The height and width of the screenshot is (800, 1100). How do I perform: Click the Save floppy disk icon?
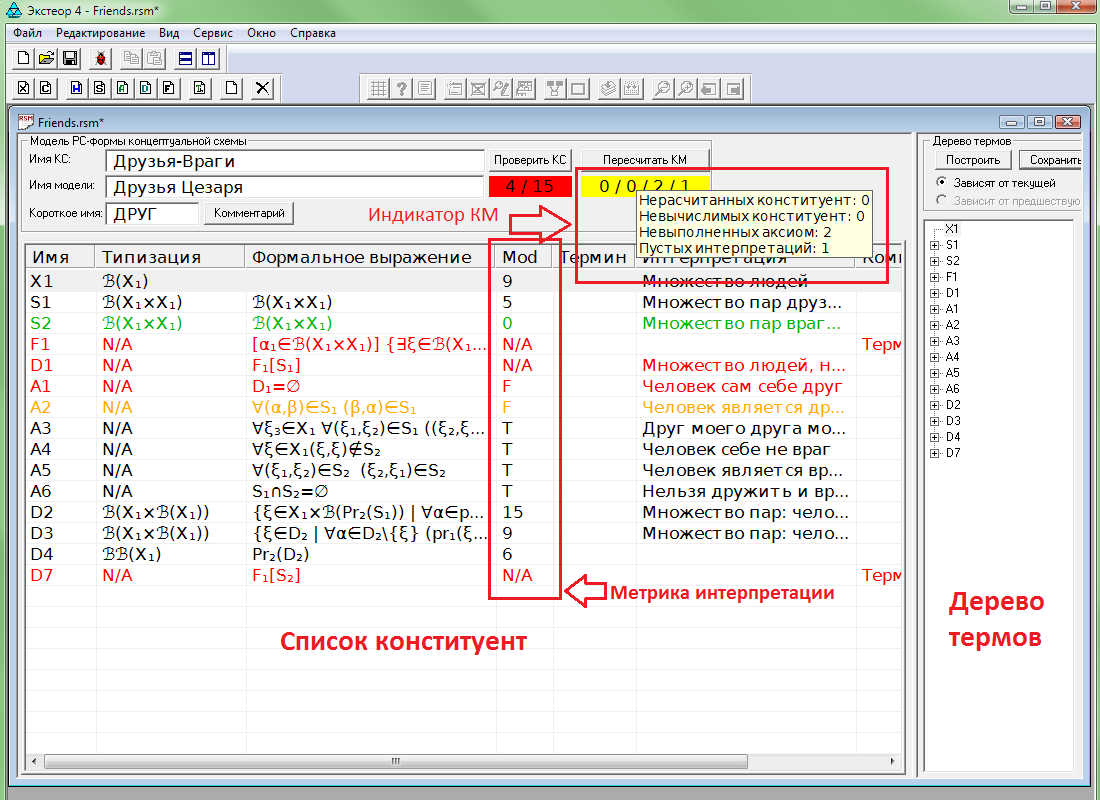tap(70, 58)
